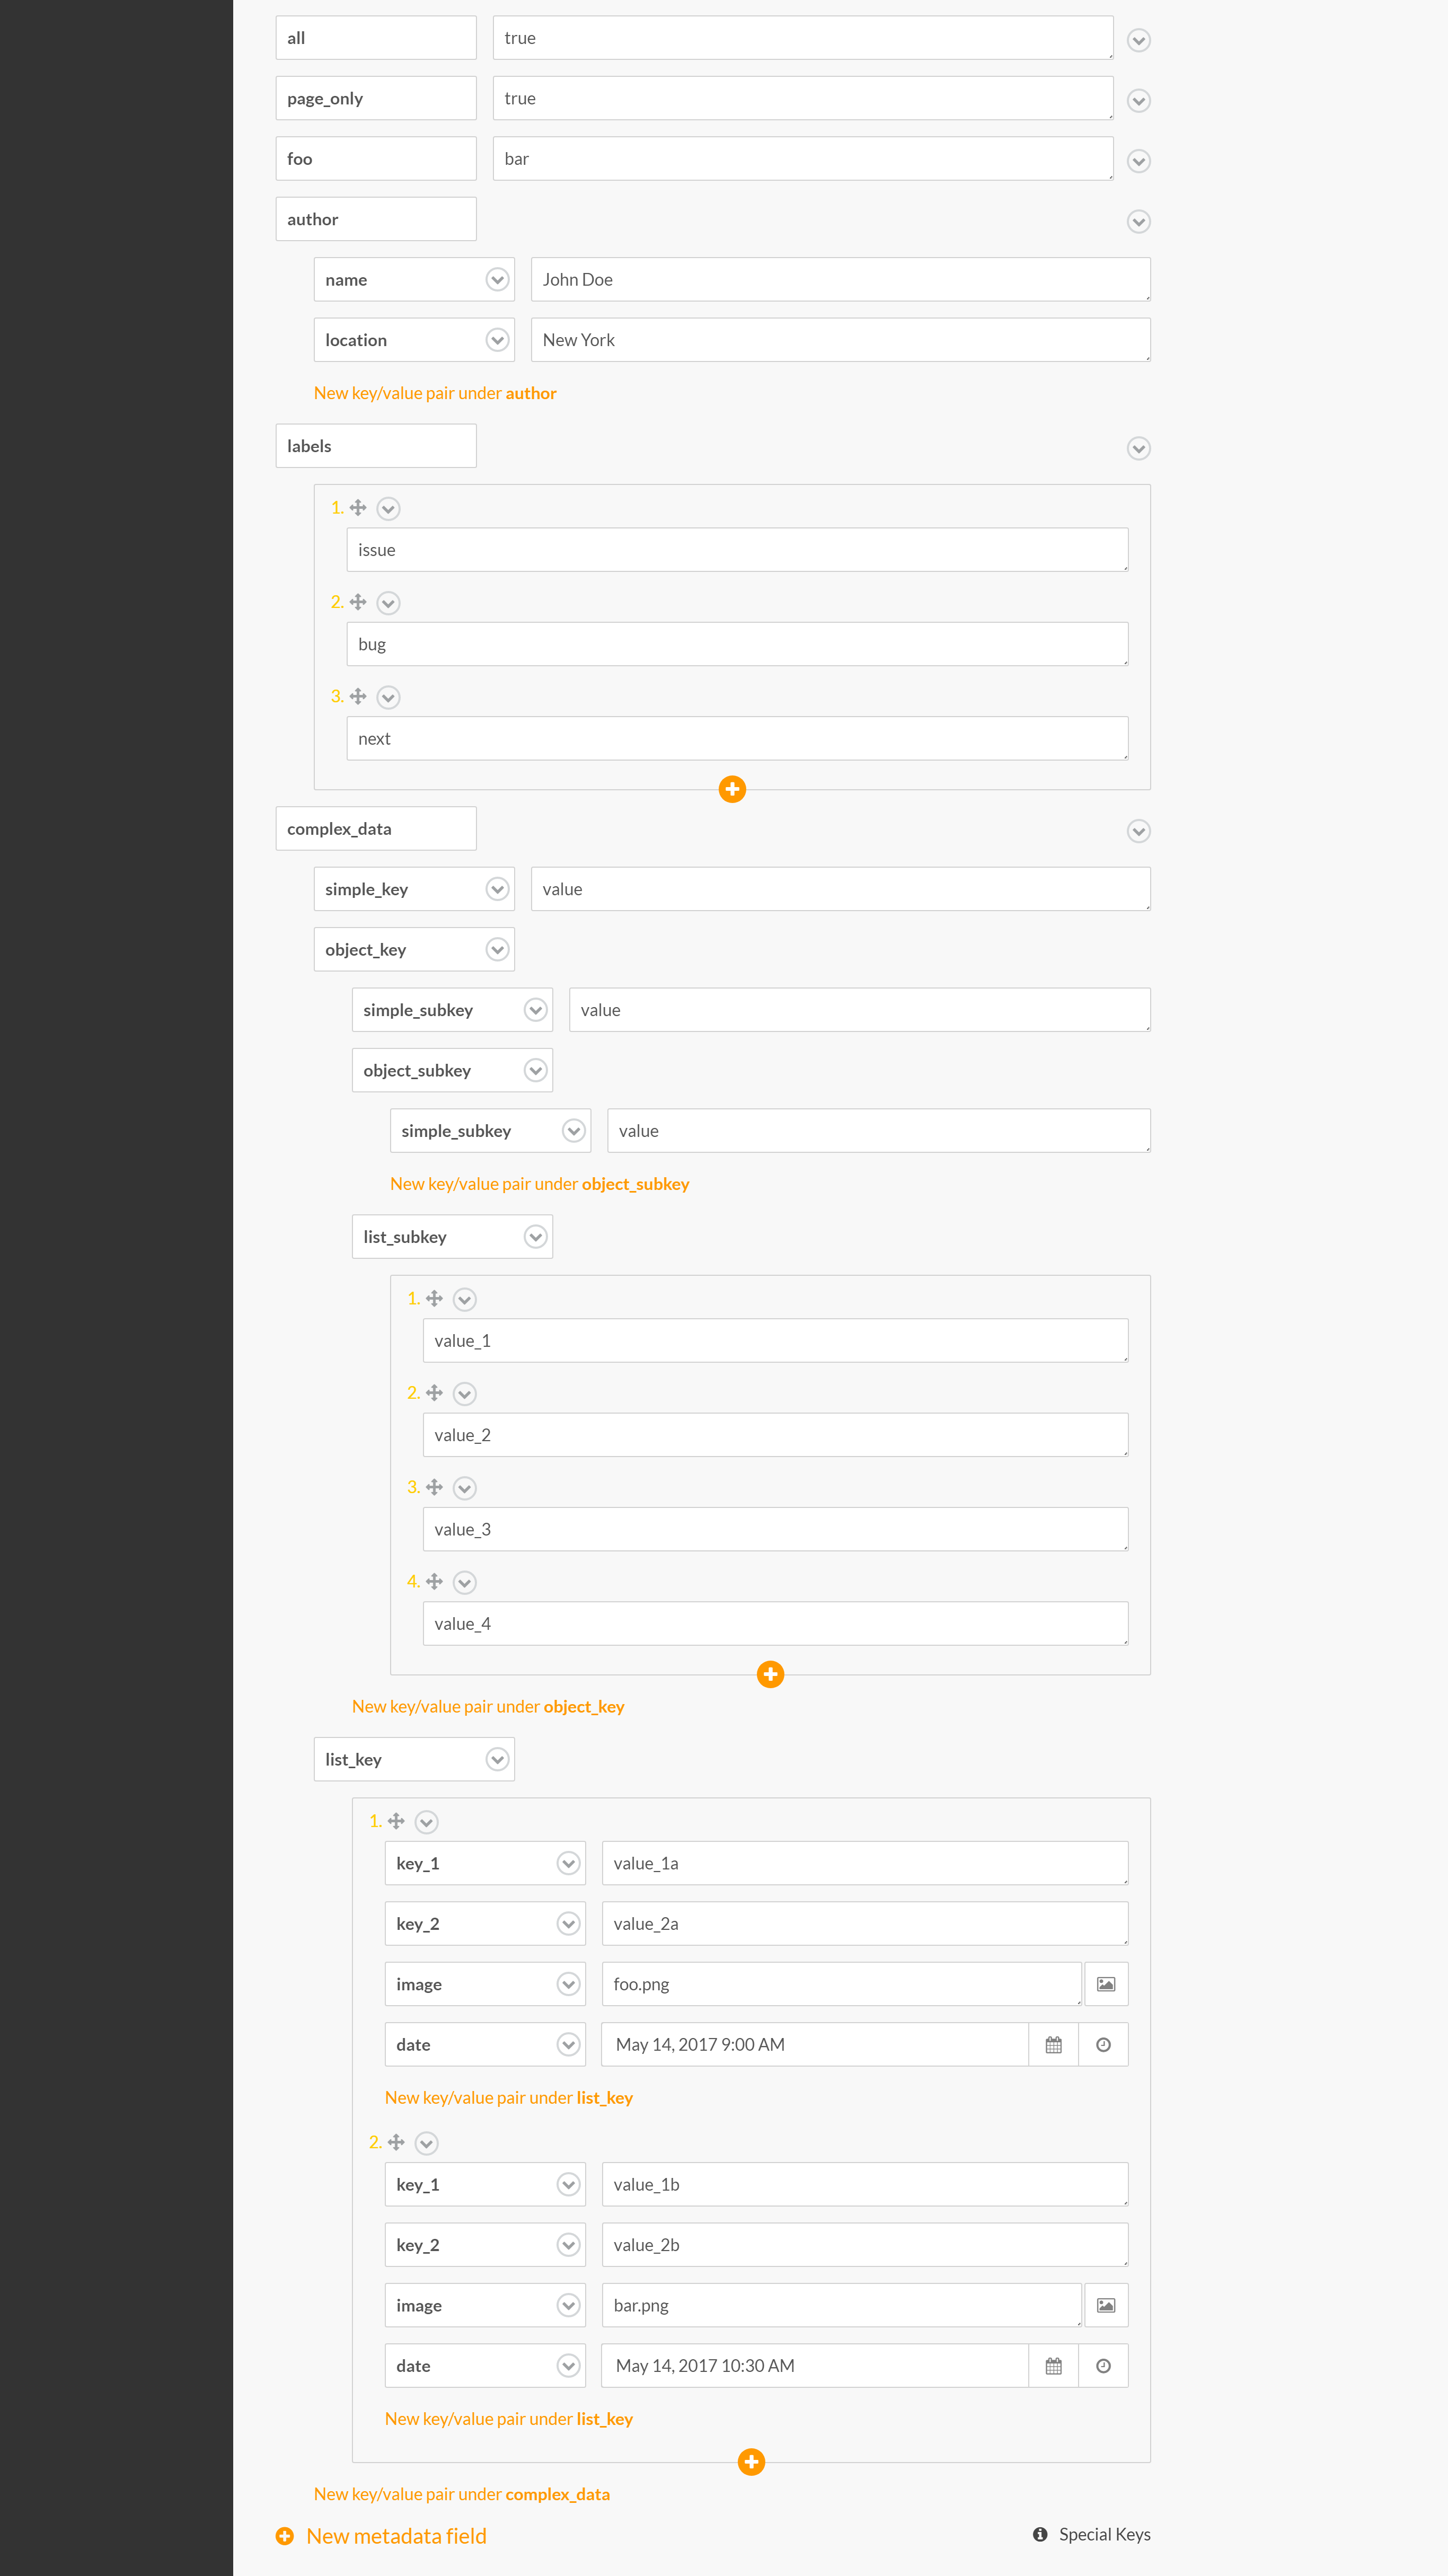The width and height of the screenshot is (1448, 2576).
Task: Click orange plus icon under labels list
Action: (732, 789)
